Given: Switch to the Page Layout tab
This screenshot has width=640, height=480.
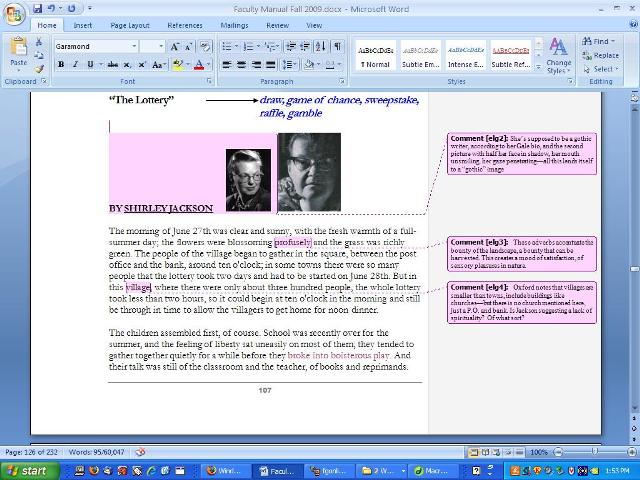Looking at the screenshot, I should (x=130, y=25).
